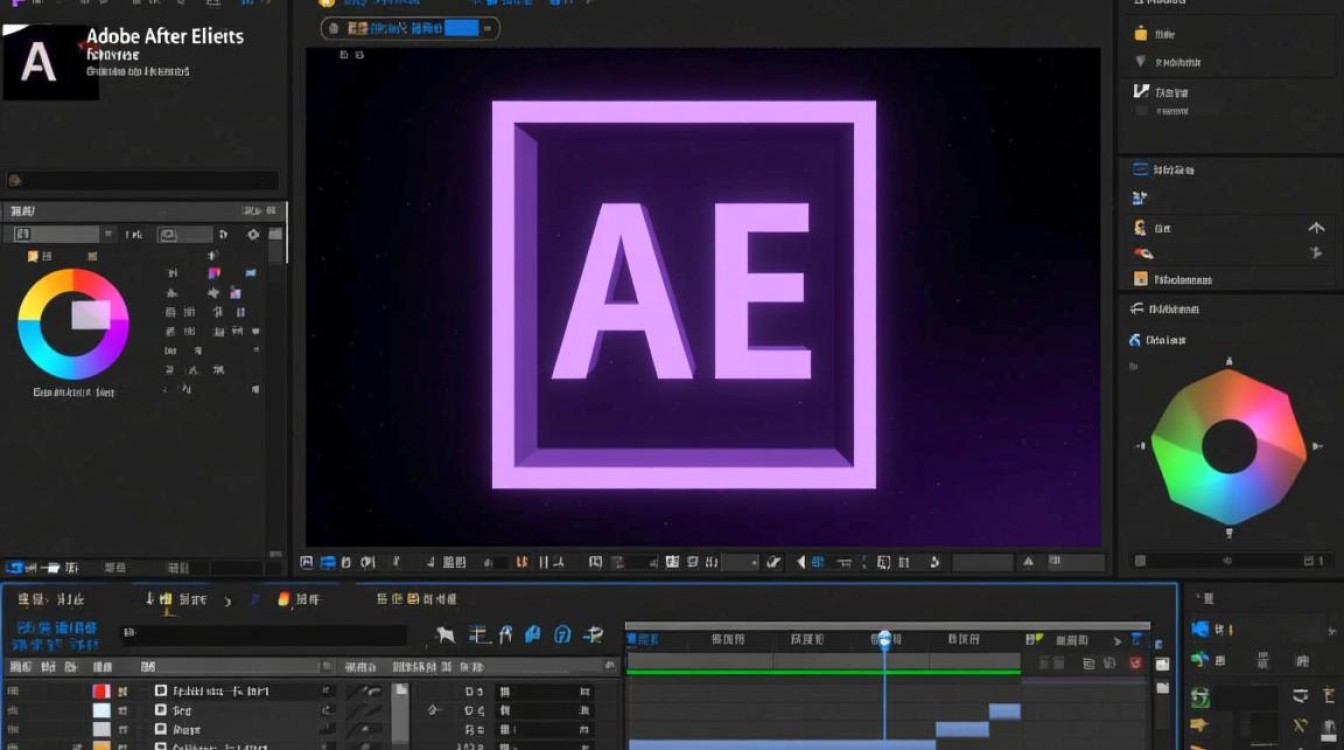Click the red label swatch of the first layer
This screenshot has width=1344, height=750.
point(101,691)
